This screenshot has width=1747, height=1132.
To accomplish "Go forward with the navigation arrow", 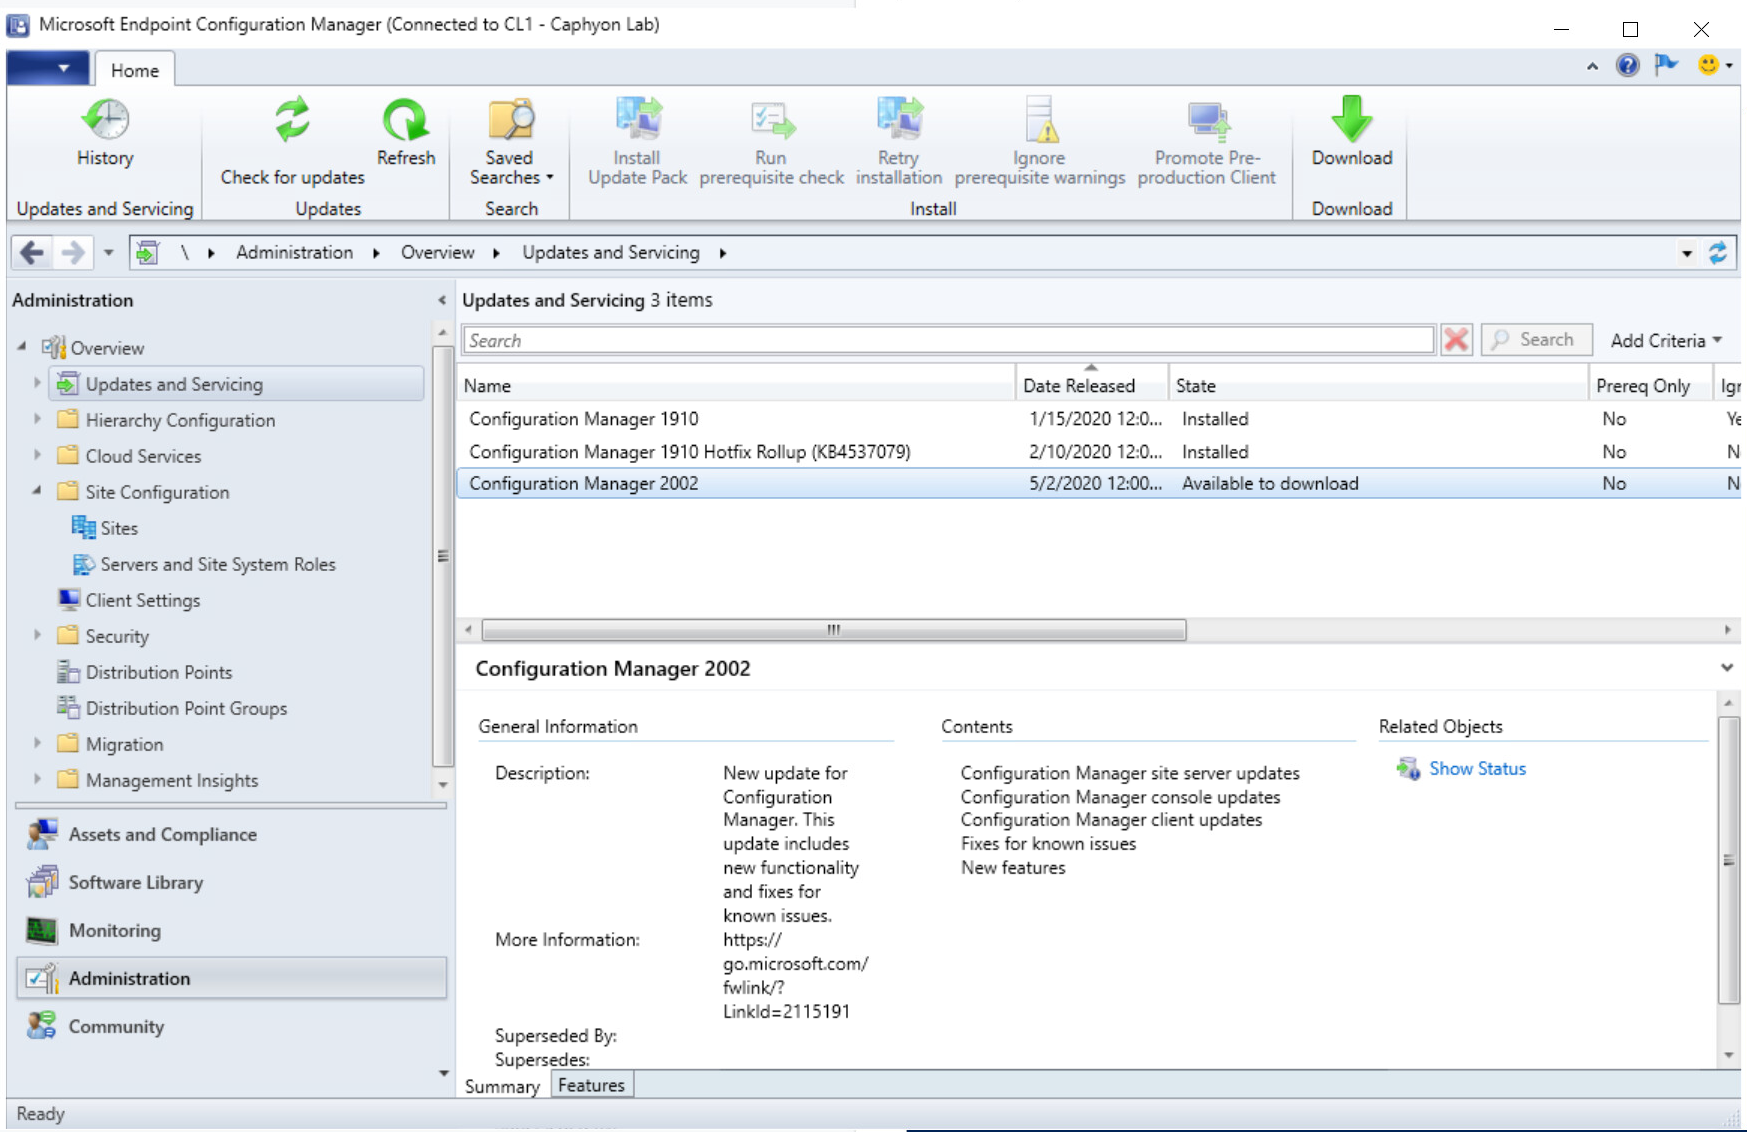I will pos(72,252).
